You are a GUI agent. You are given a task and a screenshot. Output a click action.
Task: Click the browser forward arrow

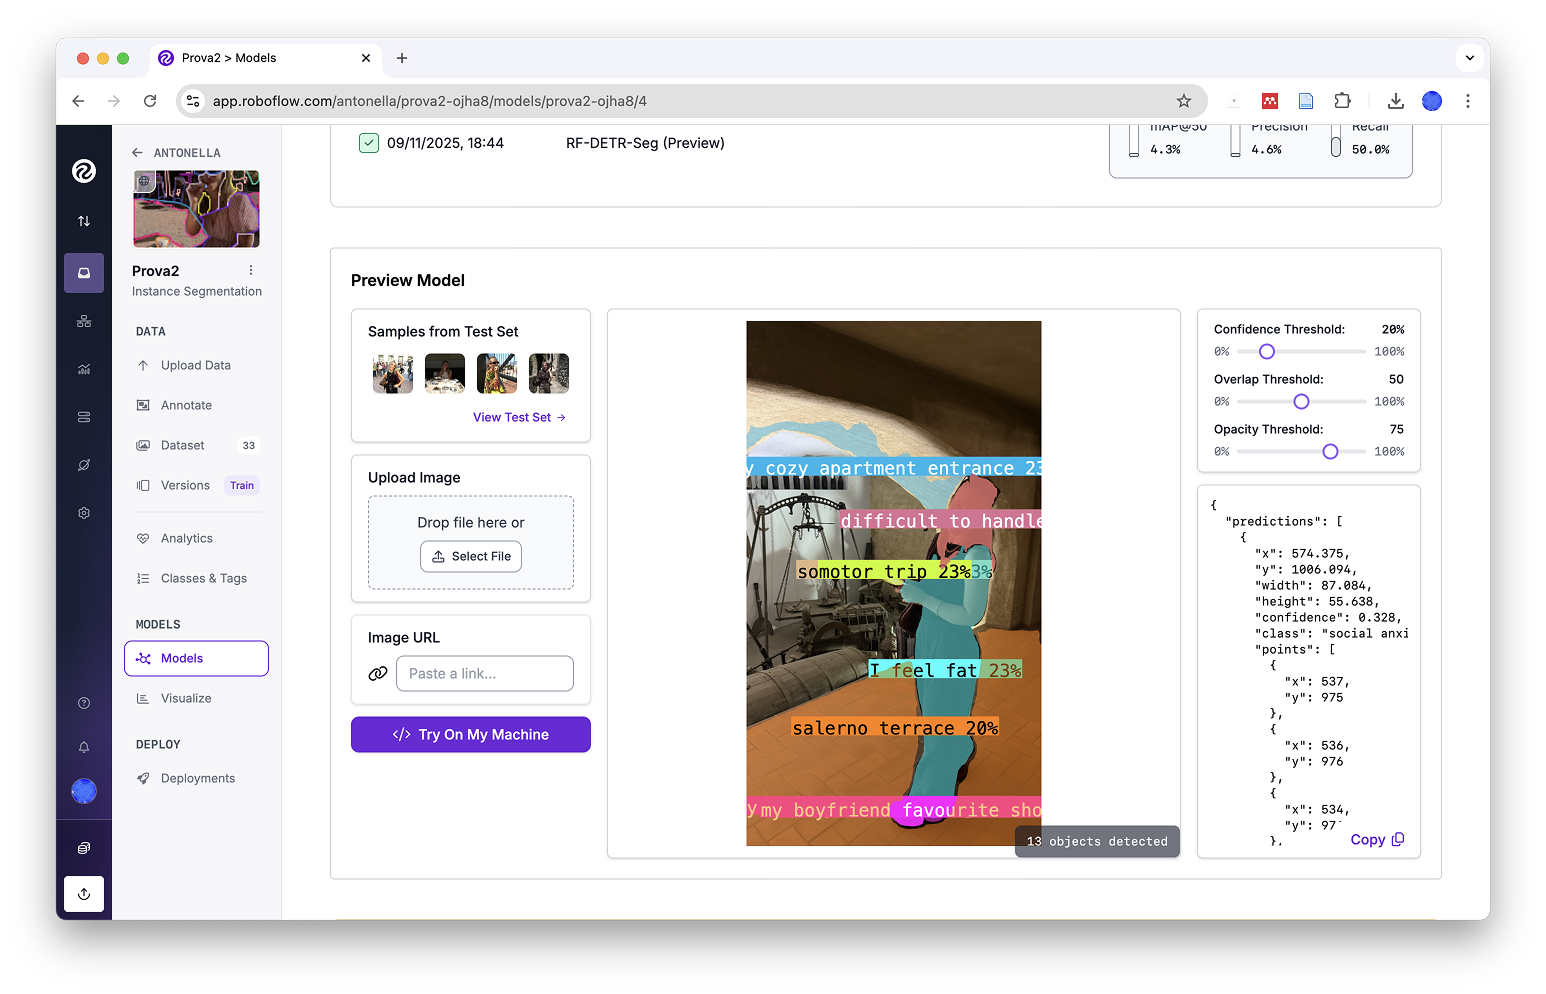click(x=114, y=101)
